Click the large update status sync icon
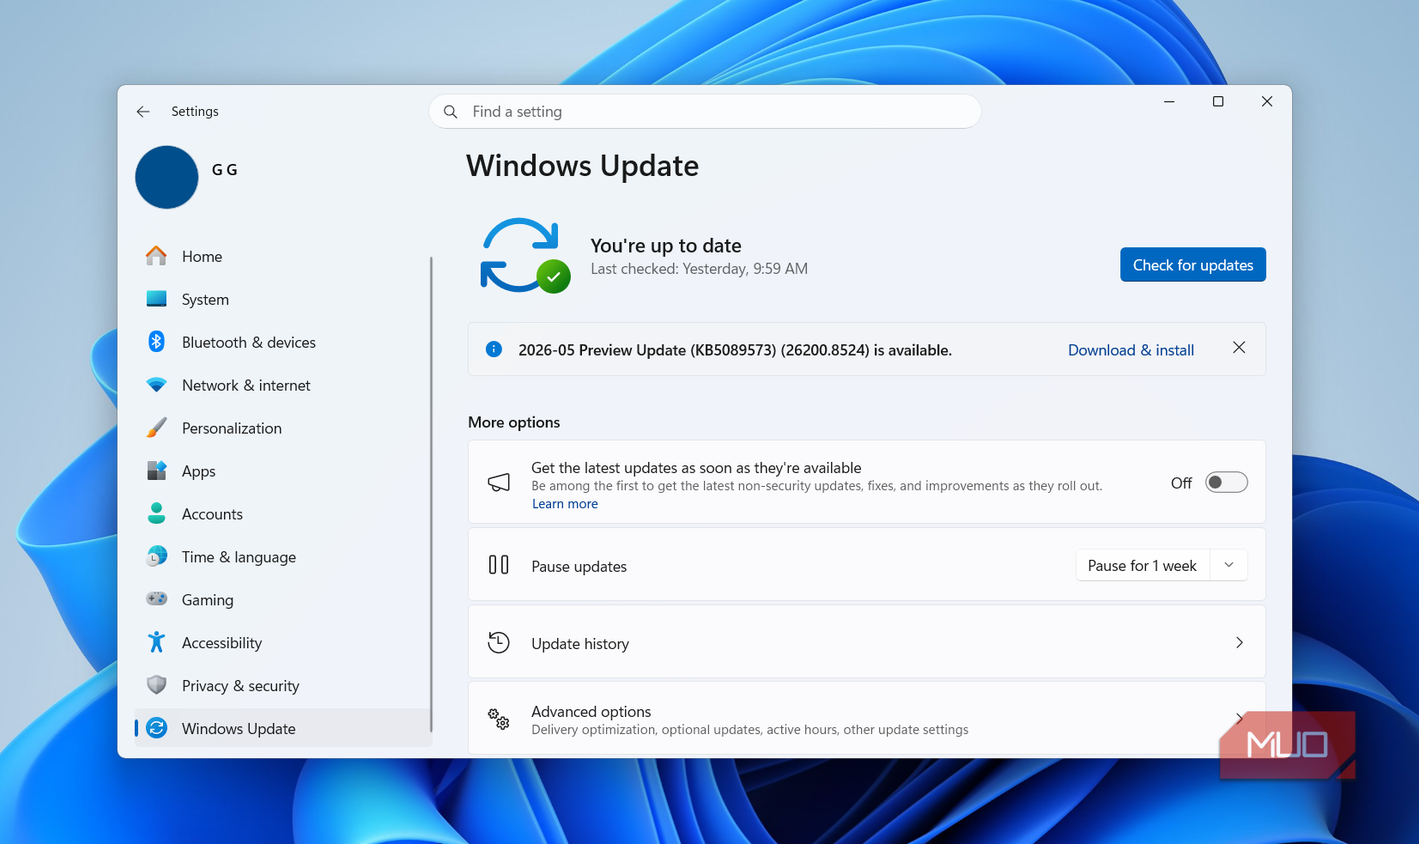This screenshot has height=844, width=1419. click(524, 256)
